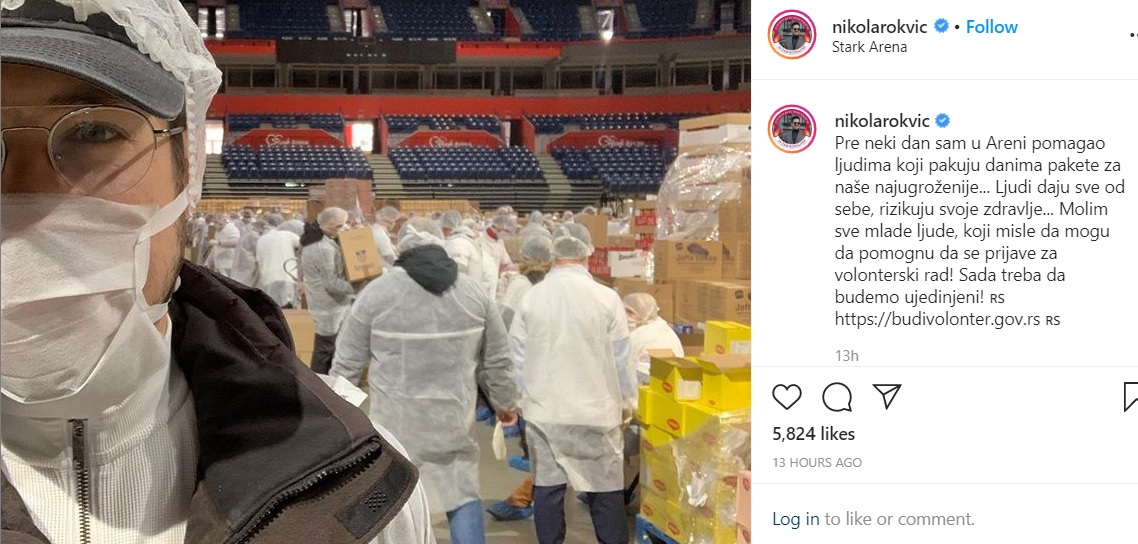This screenshot has height=544, width=1138.
Task: Click the profile avatar in the post header
Action: point(792,35)
